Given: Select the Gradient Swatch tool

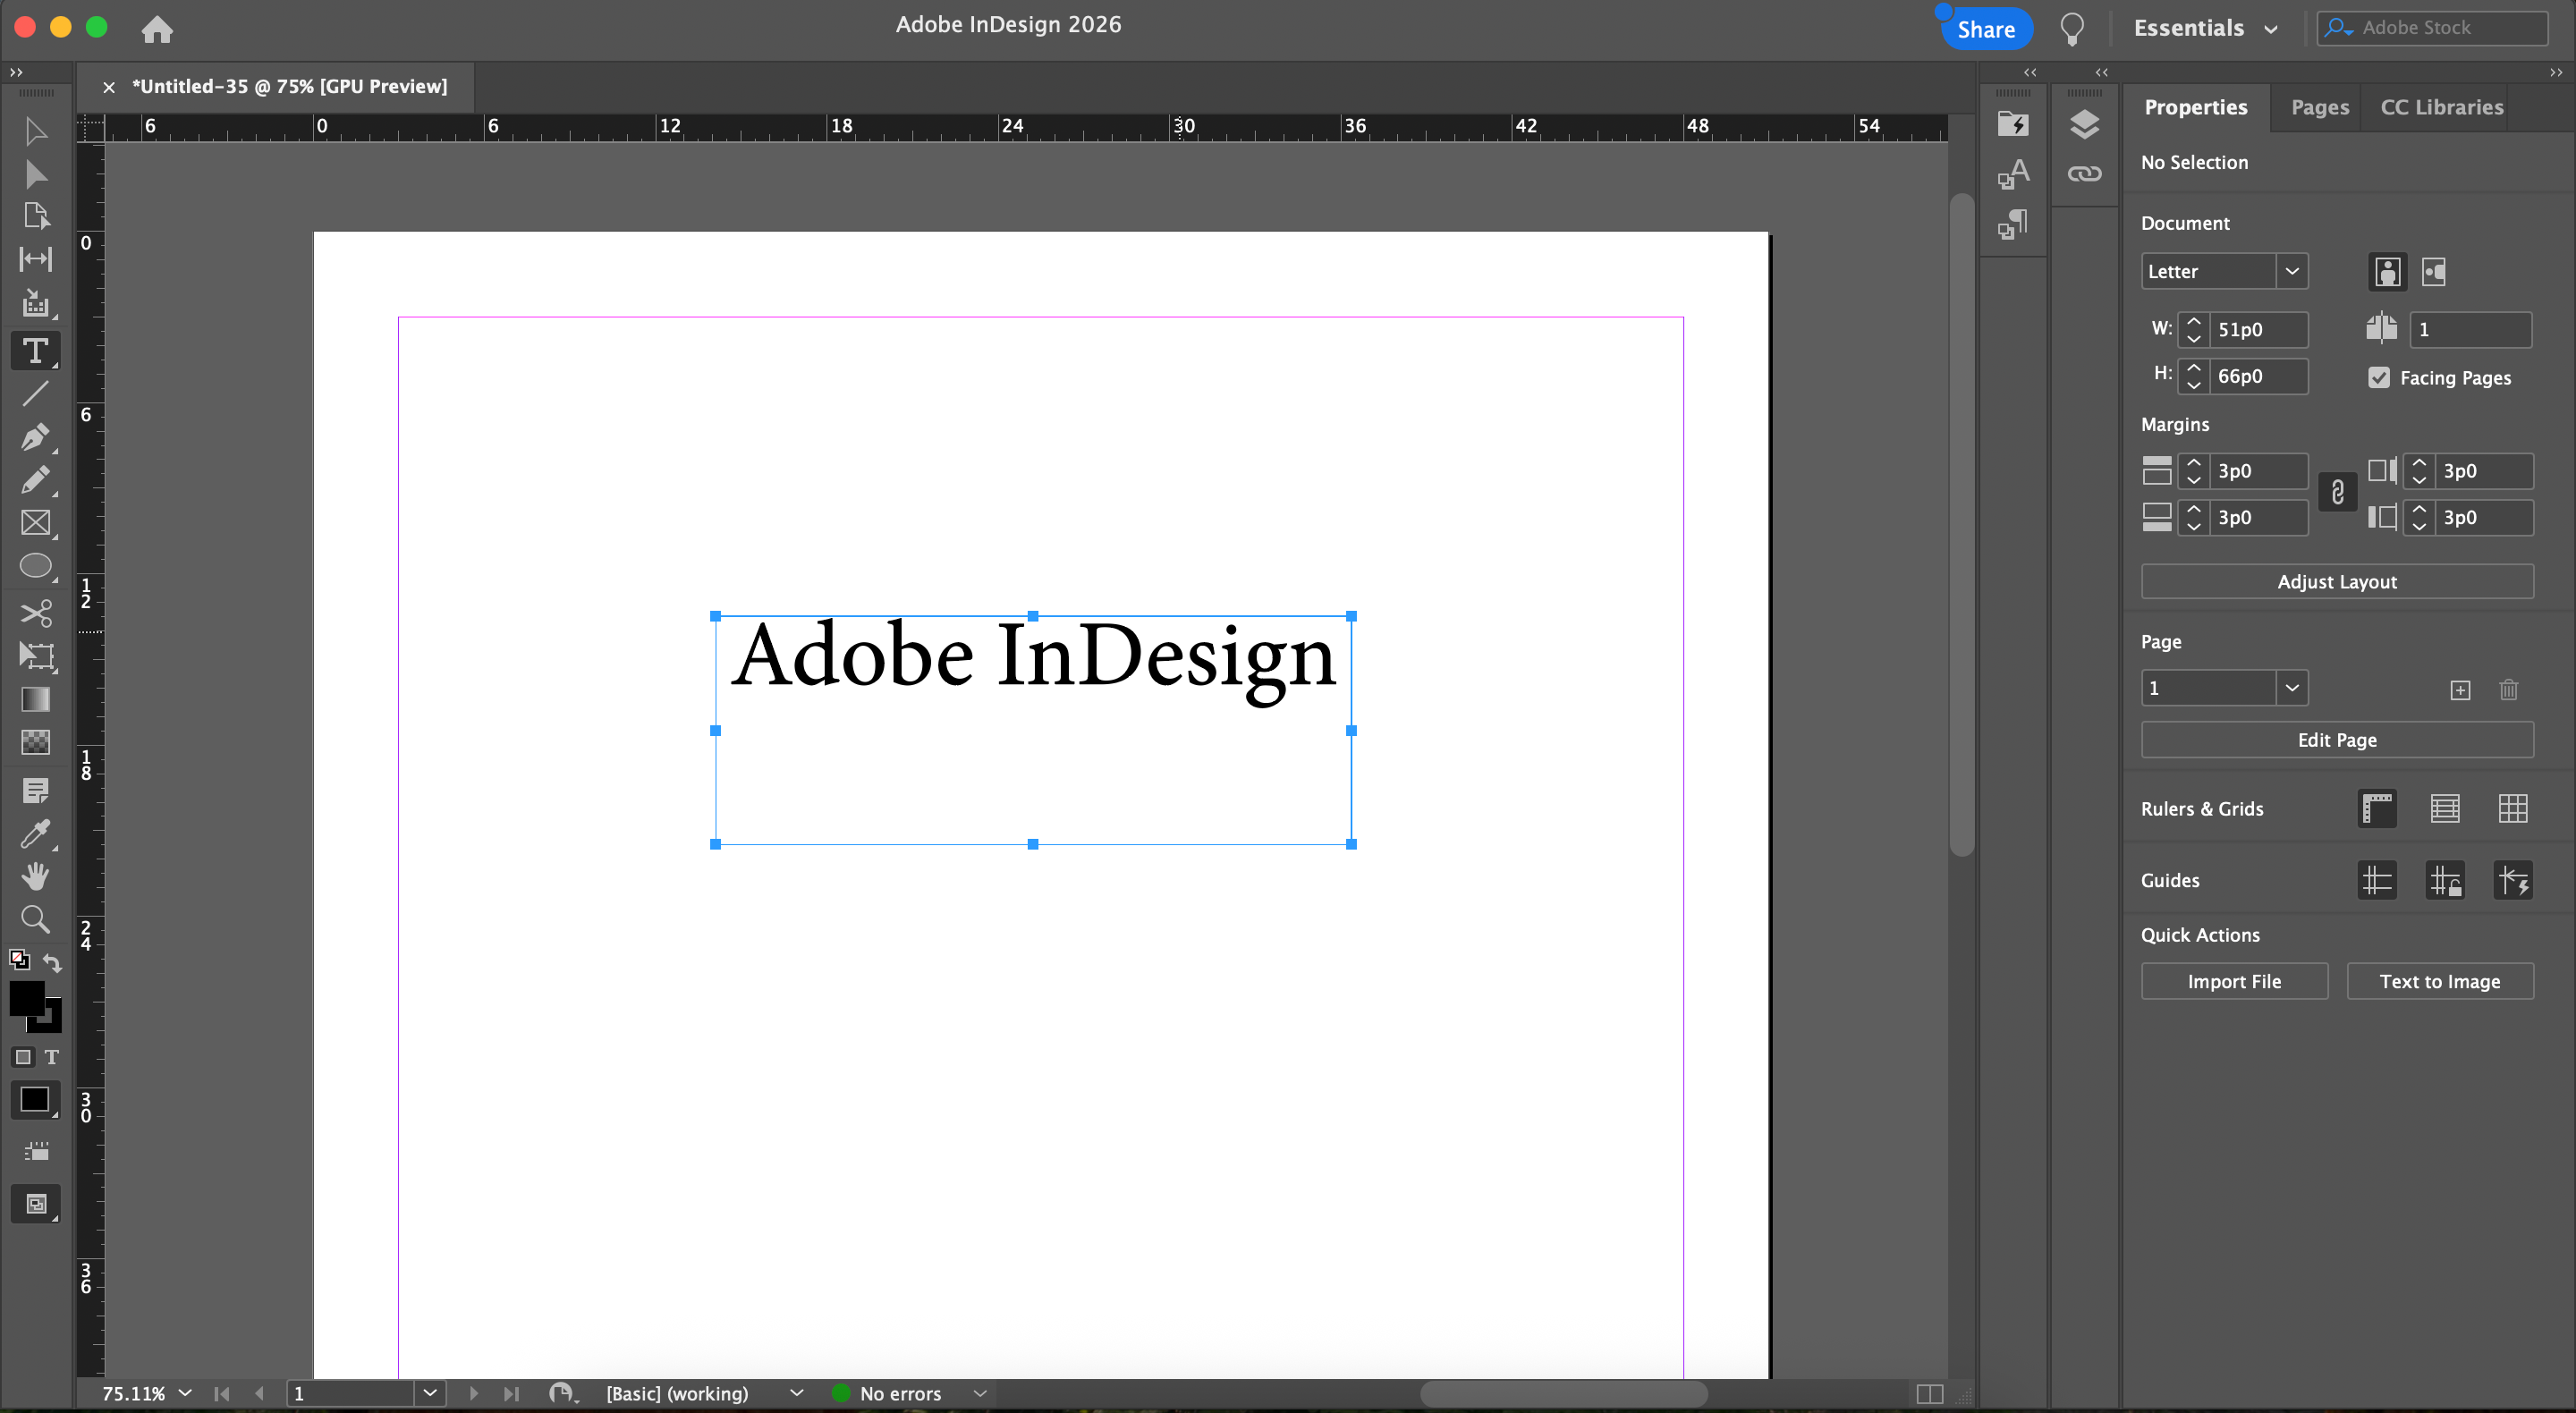Looking at the screenshot, I should coord(35,699).
